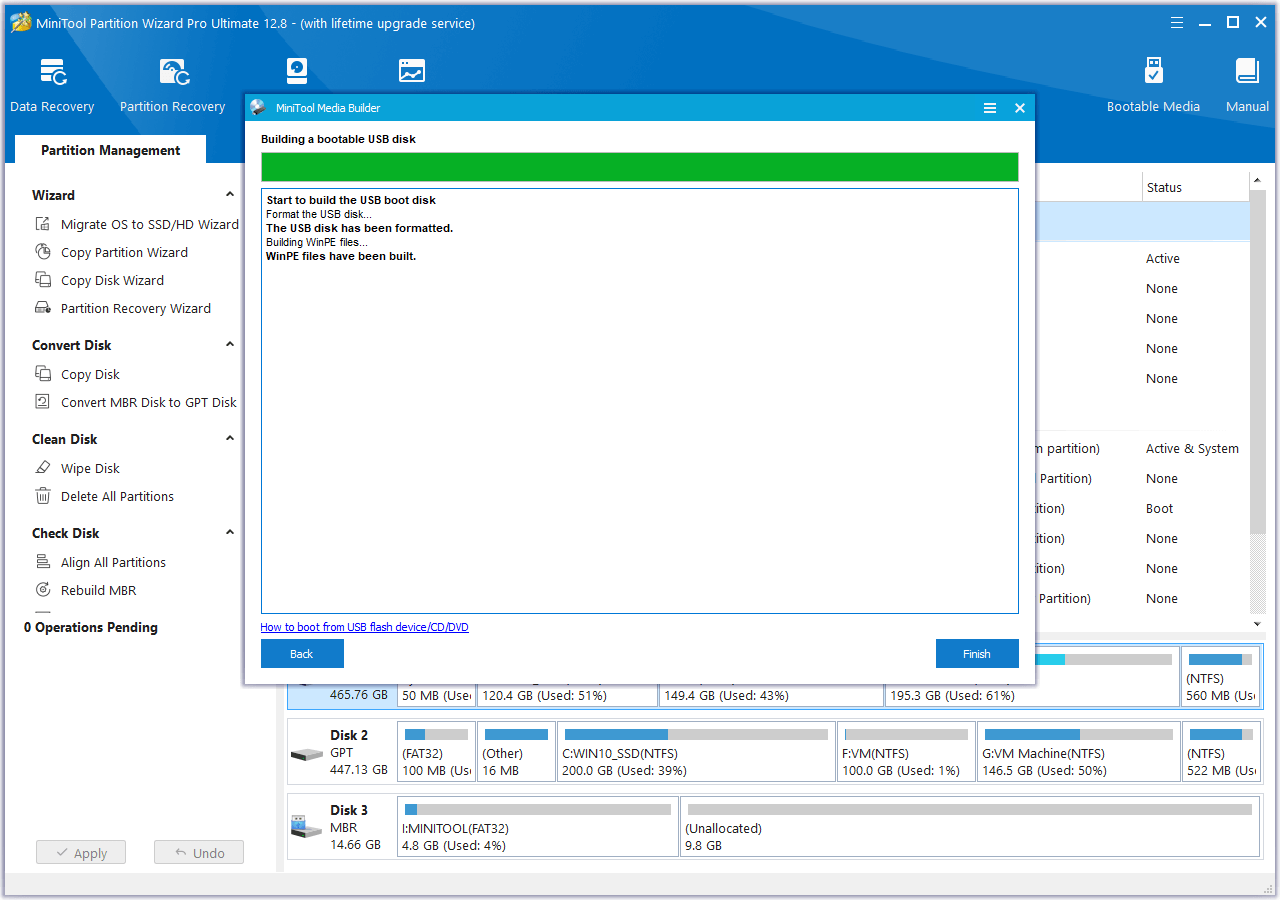Click the Disk Benchmark toolbar icon
This screenshot has width=1280, height=900.
point(297,71)
